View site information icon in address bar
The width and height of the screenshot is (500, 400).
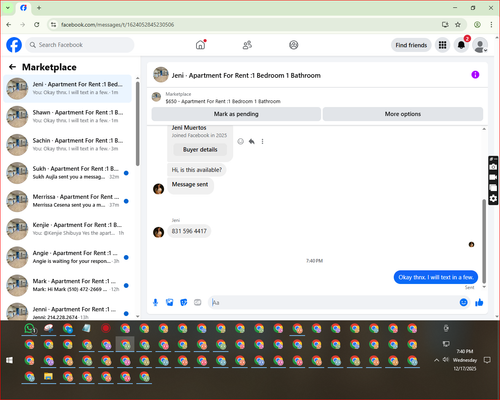53,25
